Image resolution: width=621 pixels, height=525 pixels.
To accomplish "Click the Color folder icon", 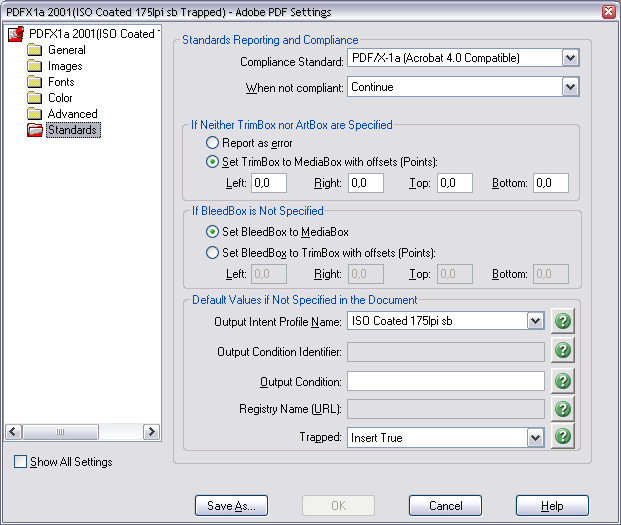I will 34,98.
